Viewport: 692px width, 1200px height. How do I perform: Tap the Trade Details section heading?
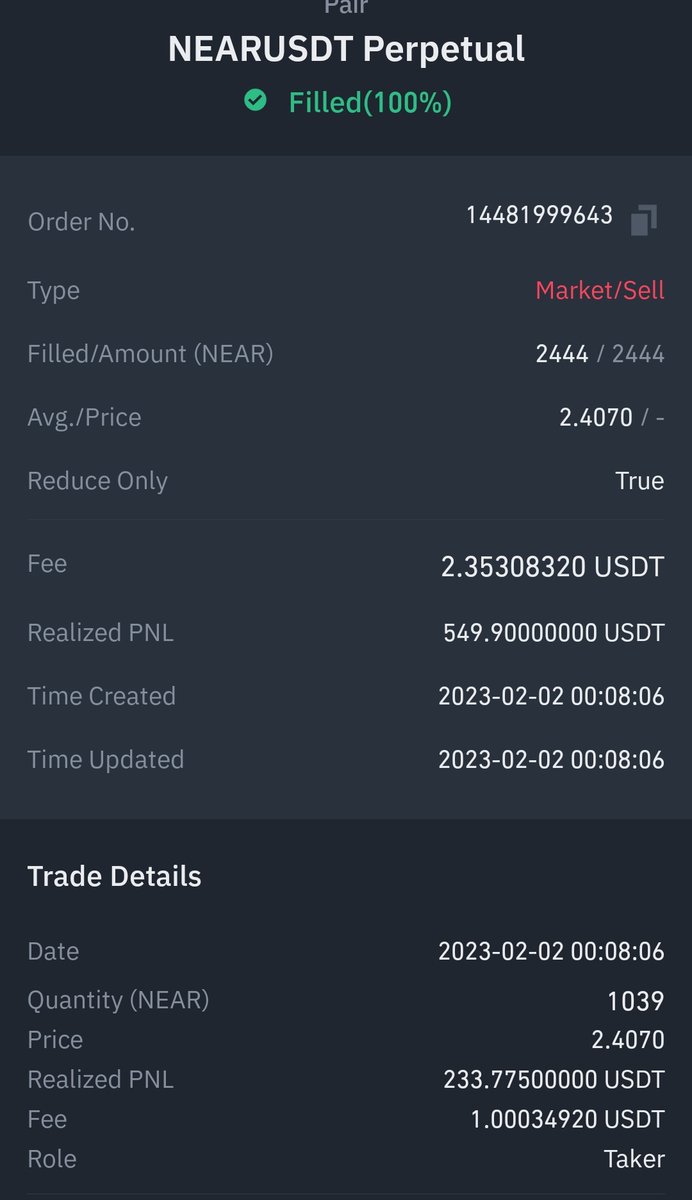[114, 876]
